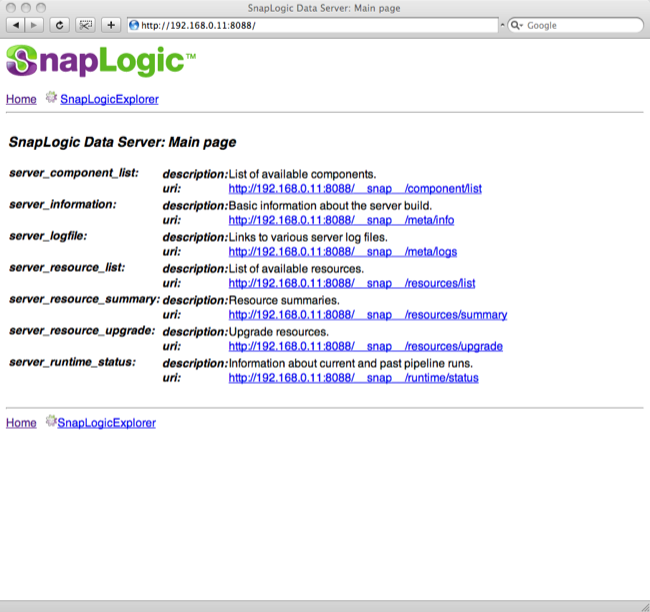
Task: Focus the address bar URL field
Action: [x=313, y=25]
